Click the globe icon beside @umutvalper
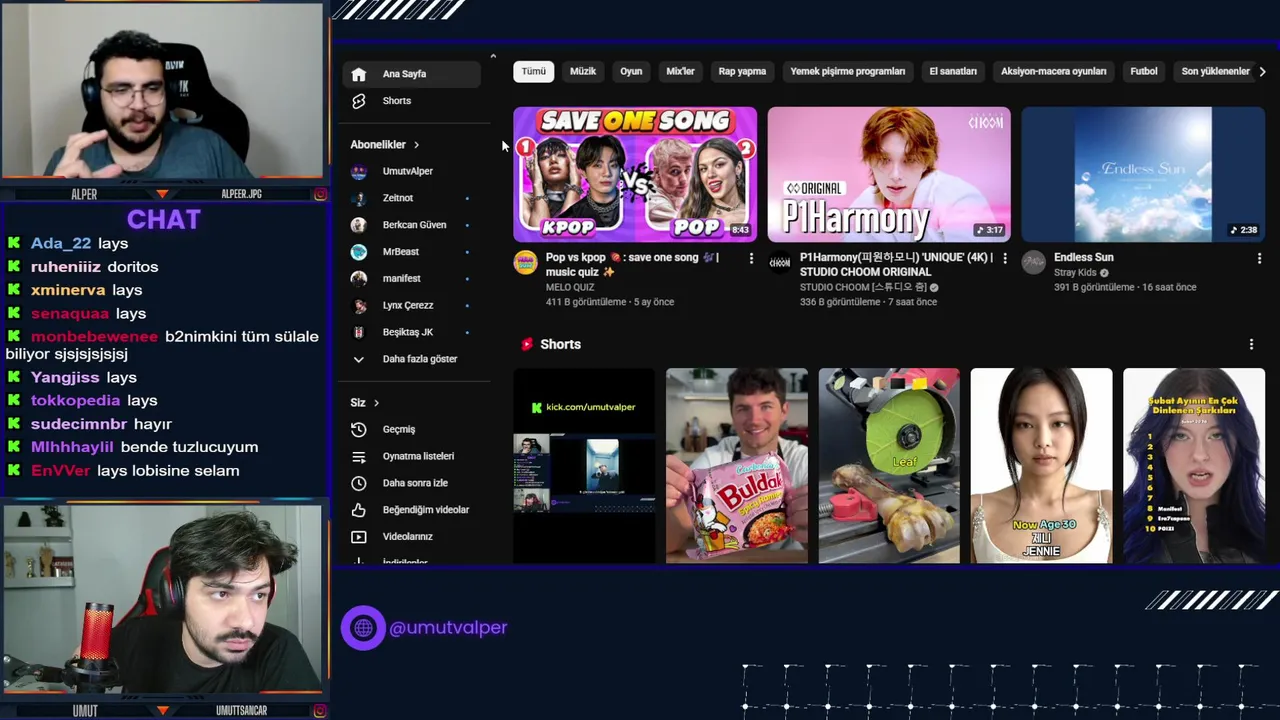The width and height of the screenshot is (1280, 720). pyautogui.click(x=363, y=628)
